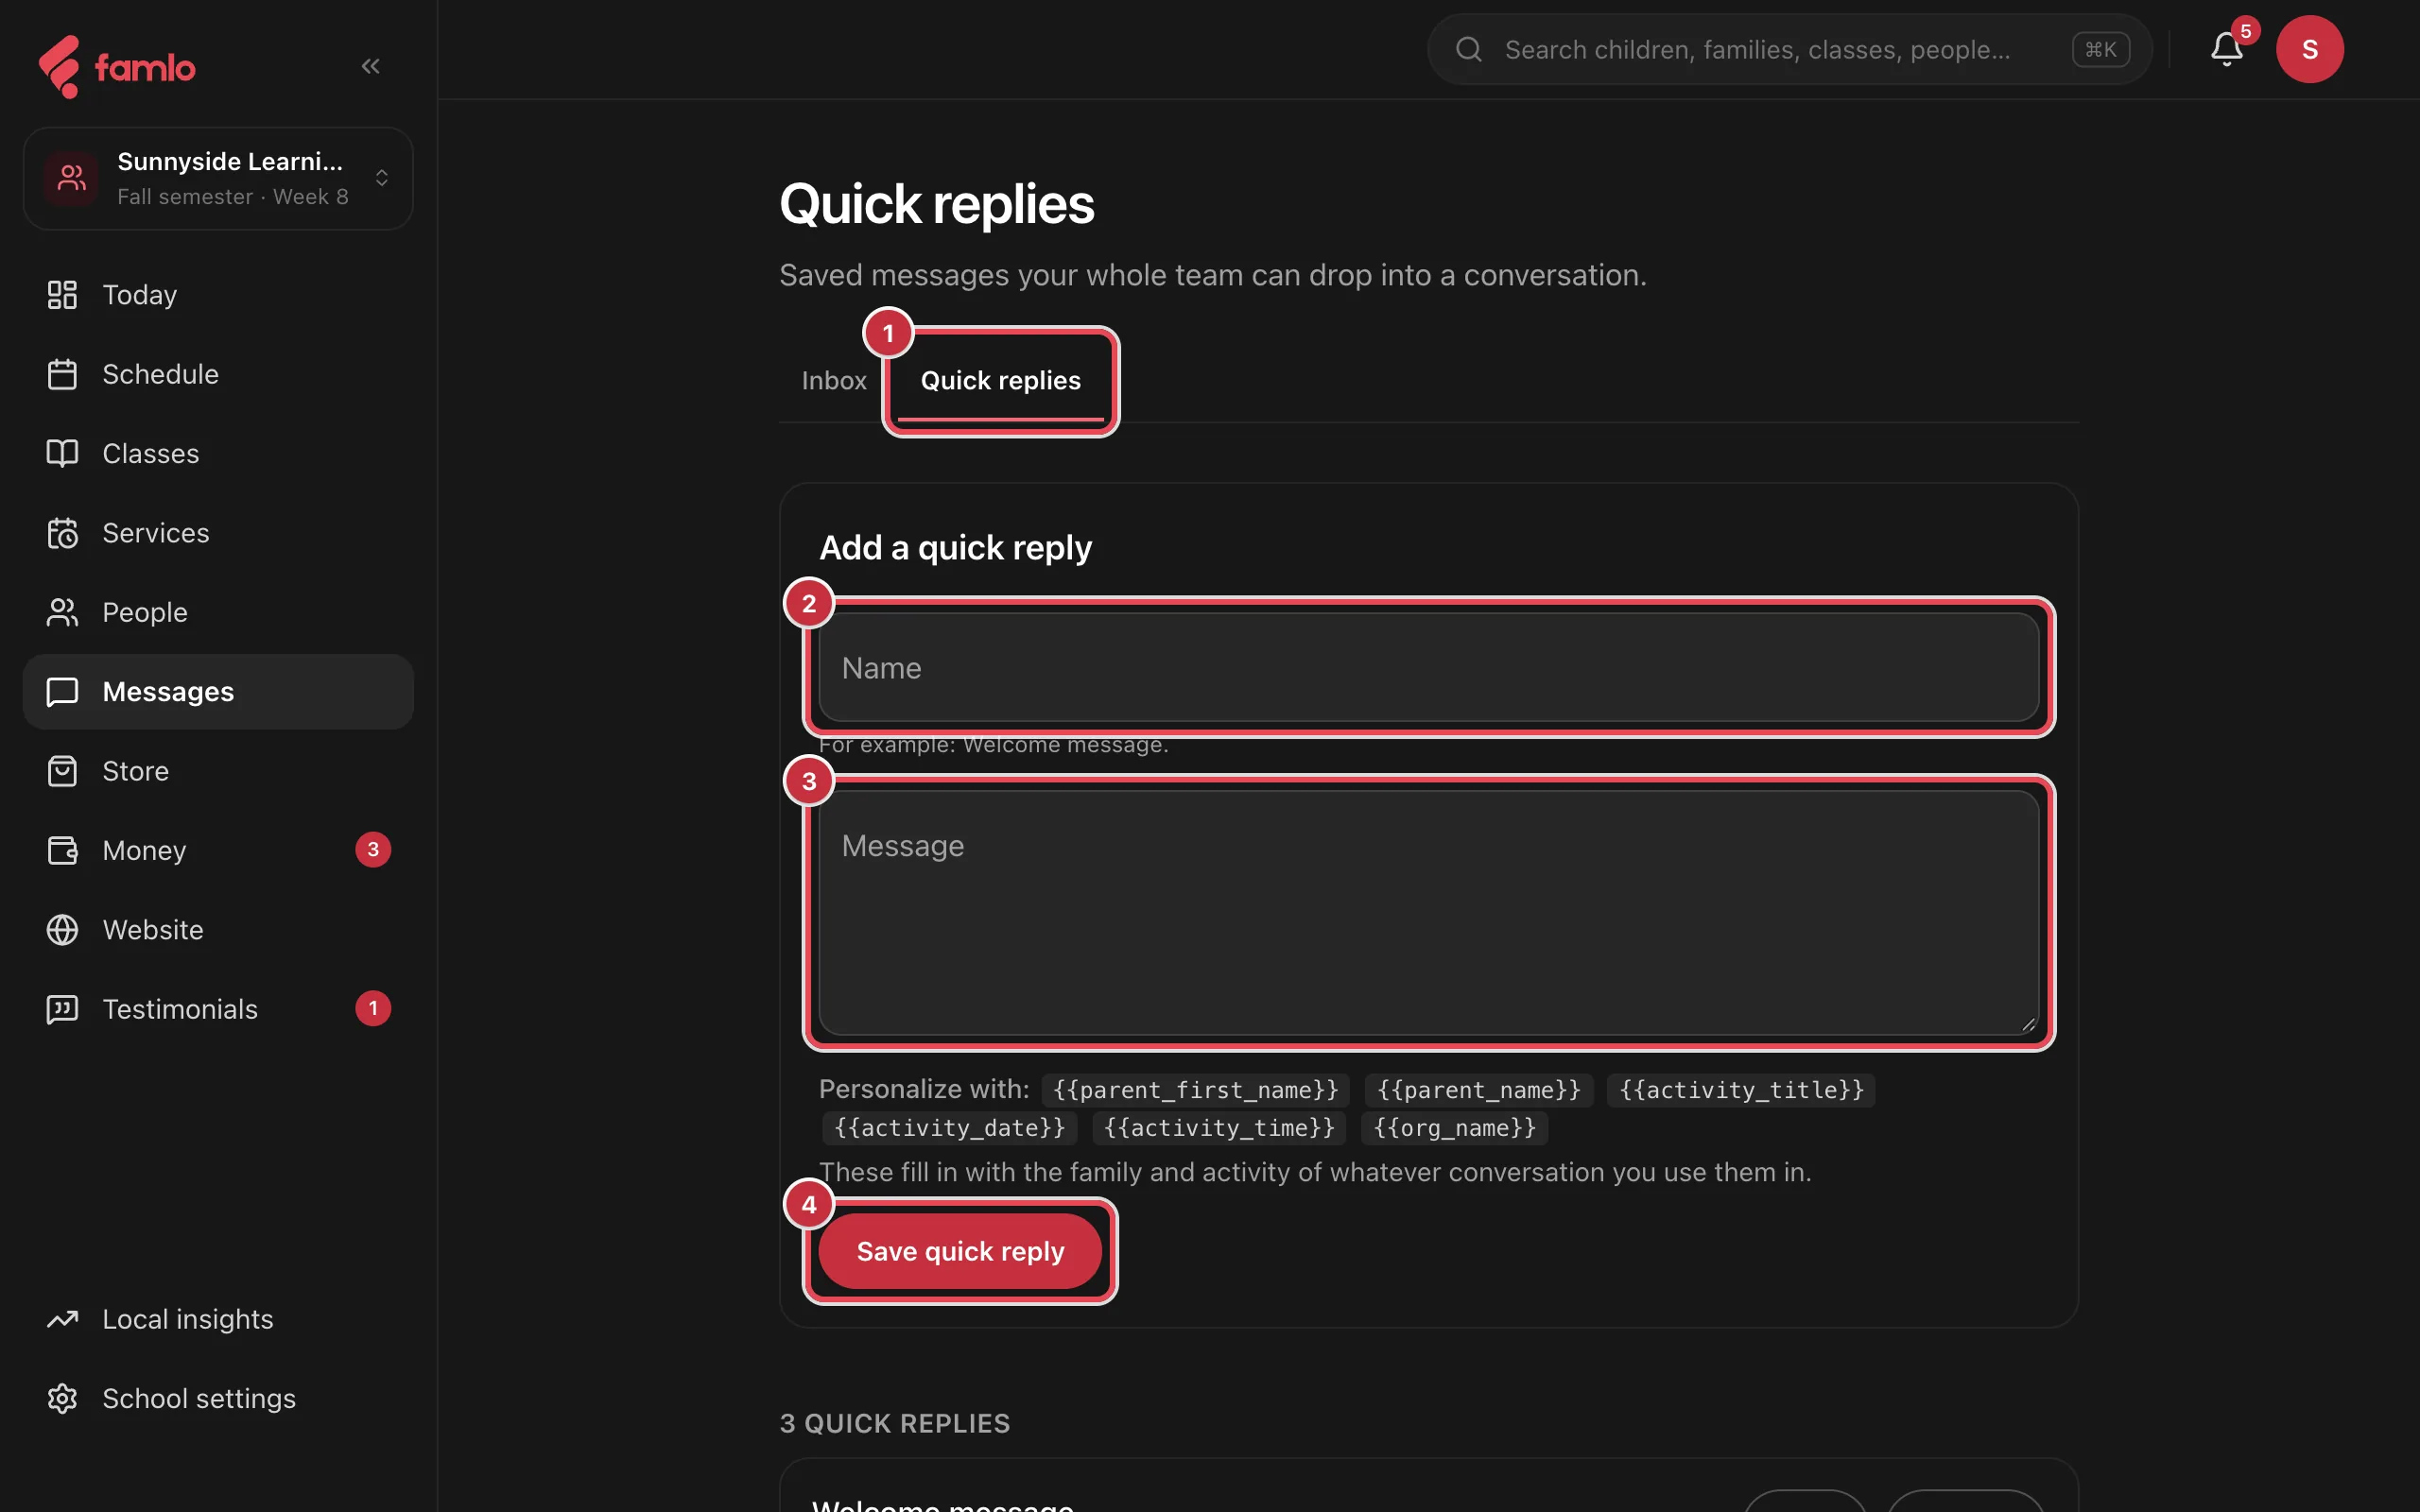Viewport: 2420px width, 1512px height.
Task: Open Today in the sidebar
Action: coord(218,295)
